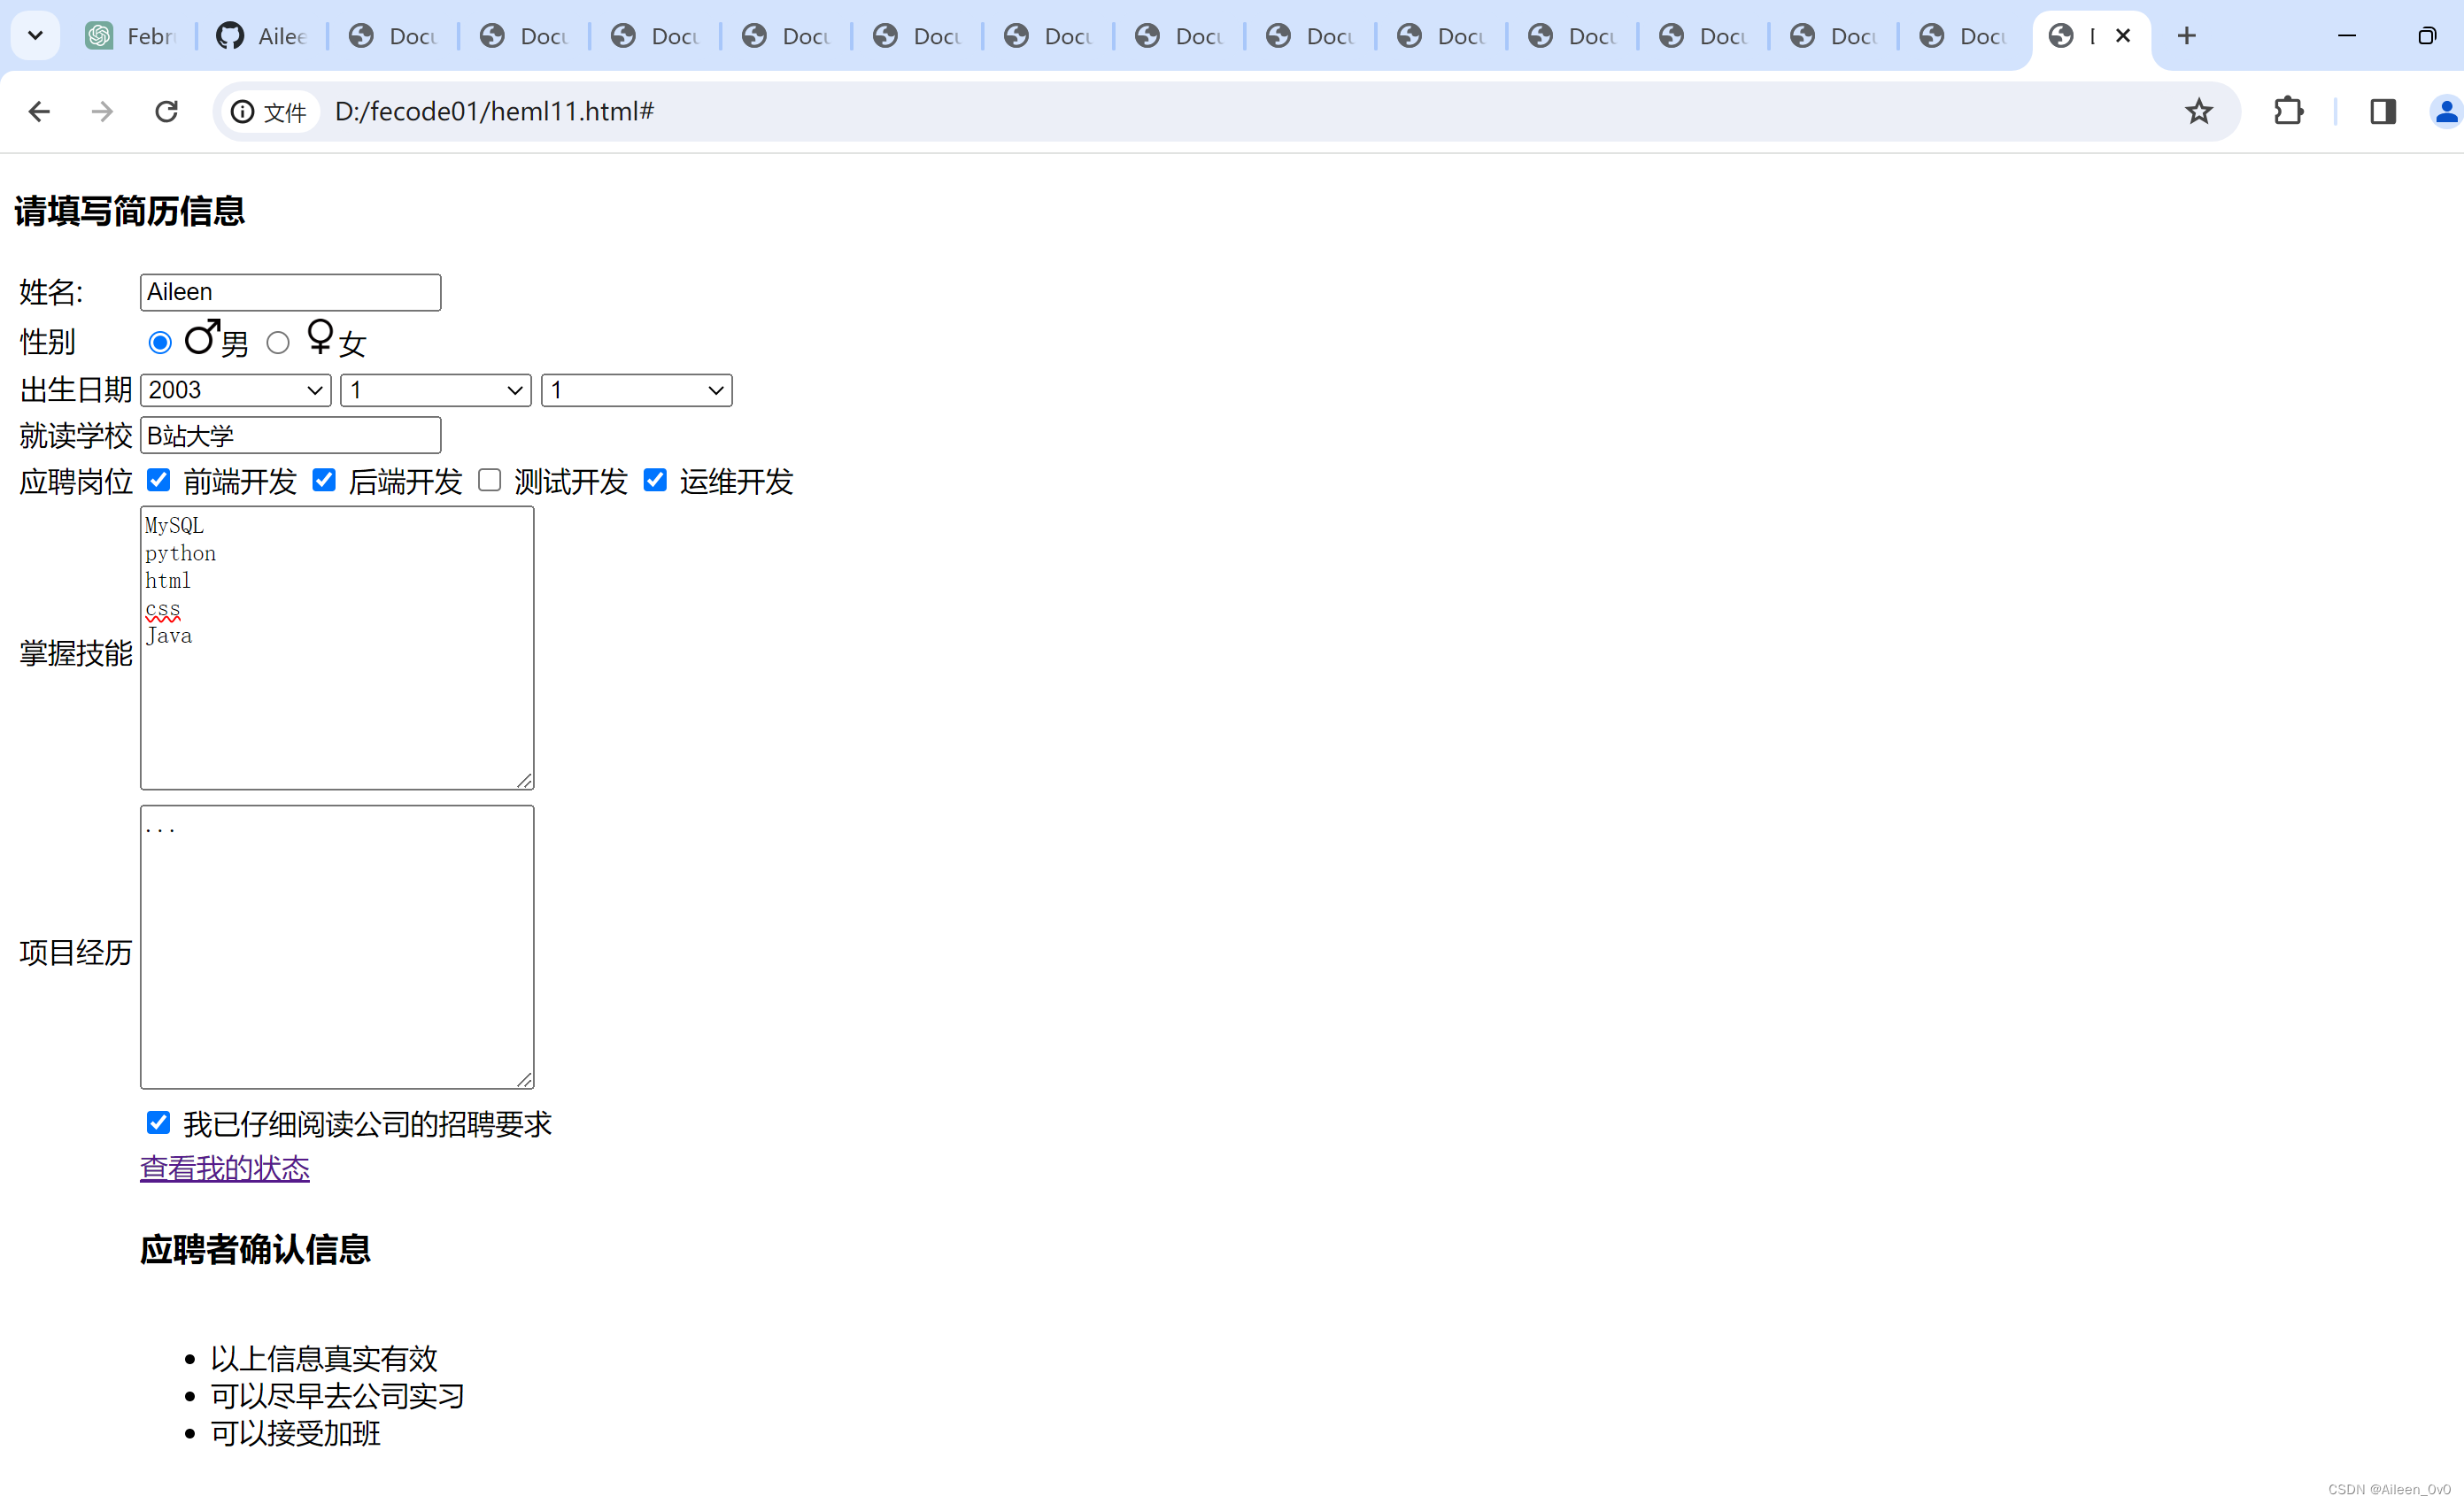Click the browser forward arrow
Viewport: 2464px width, 1504px height.
(x=102, y=111)
